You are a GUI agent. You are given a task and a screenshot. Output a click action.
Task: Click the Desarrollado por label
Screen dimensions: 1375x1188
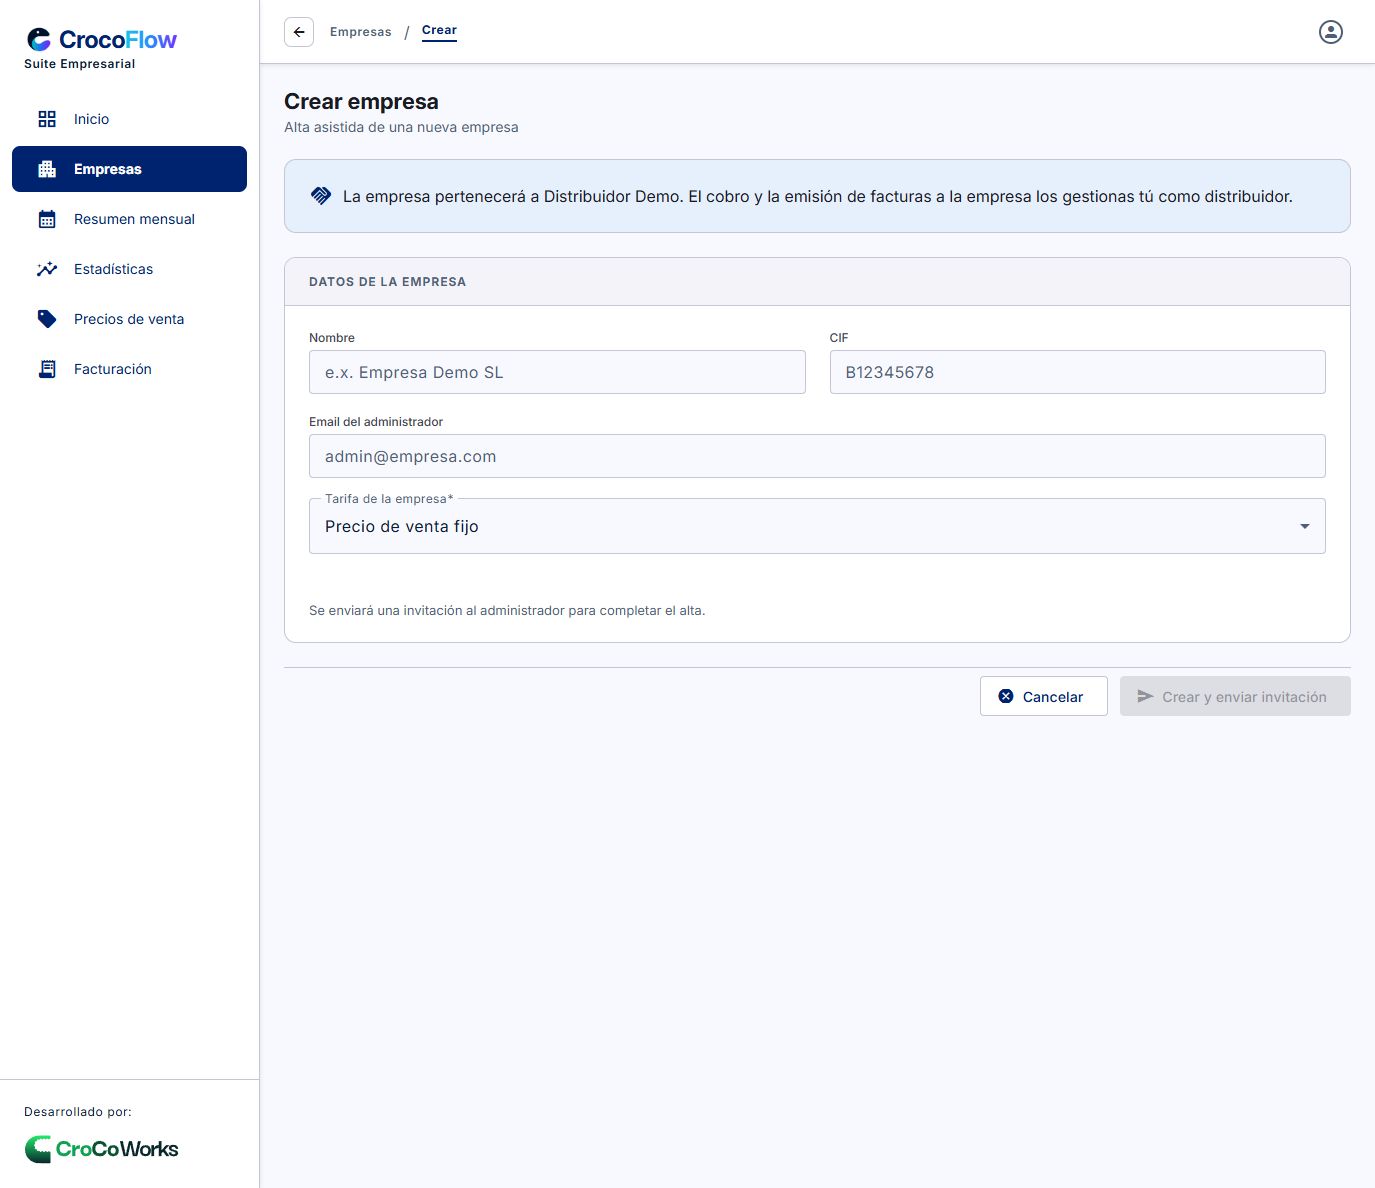tap(78, 1112)
